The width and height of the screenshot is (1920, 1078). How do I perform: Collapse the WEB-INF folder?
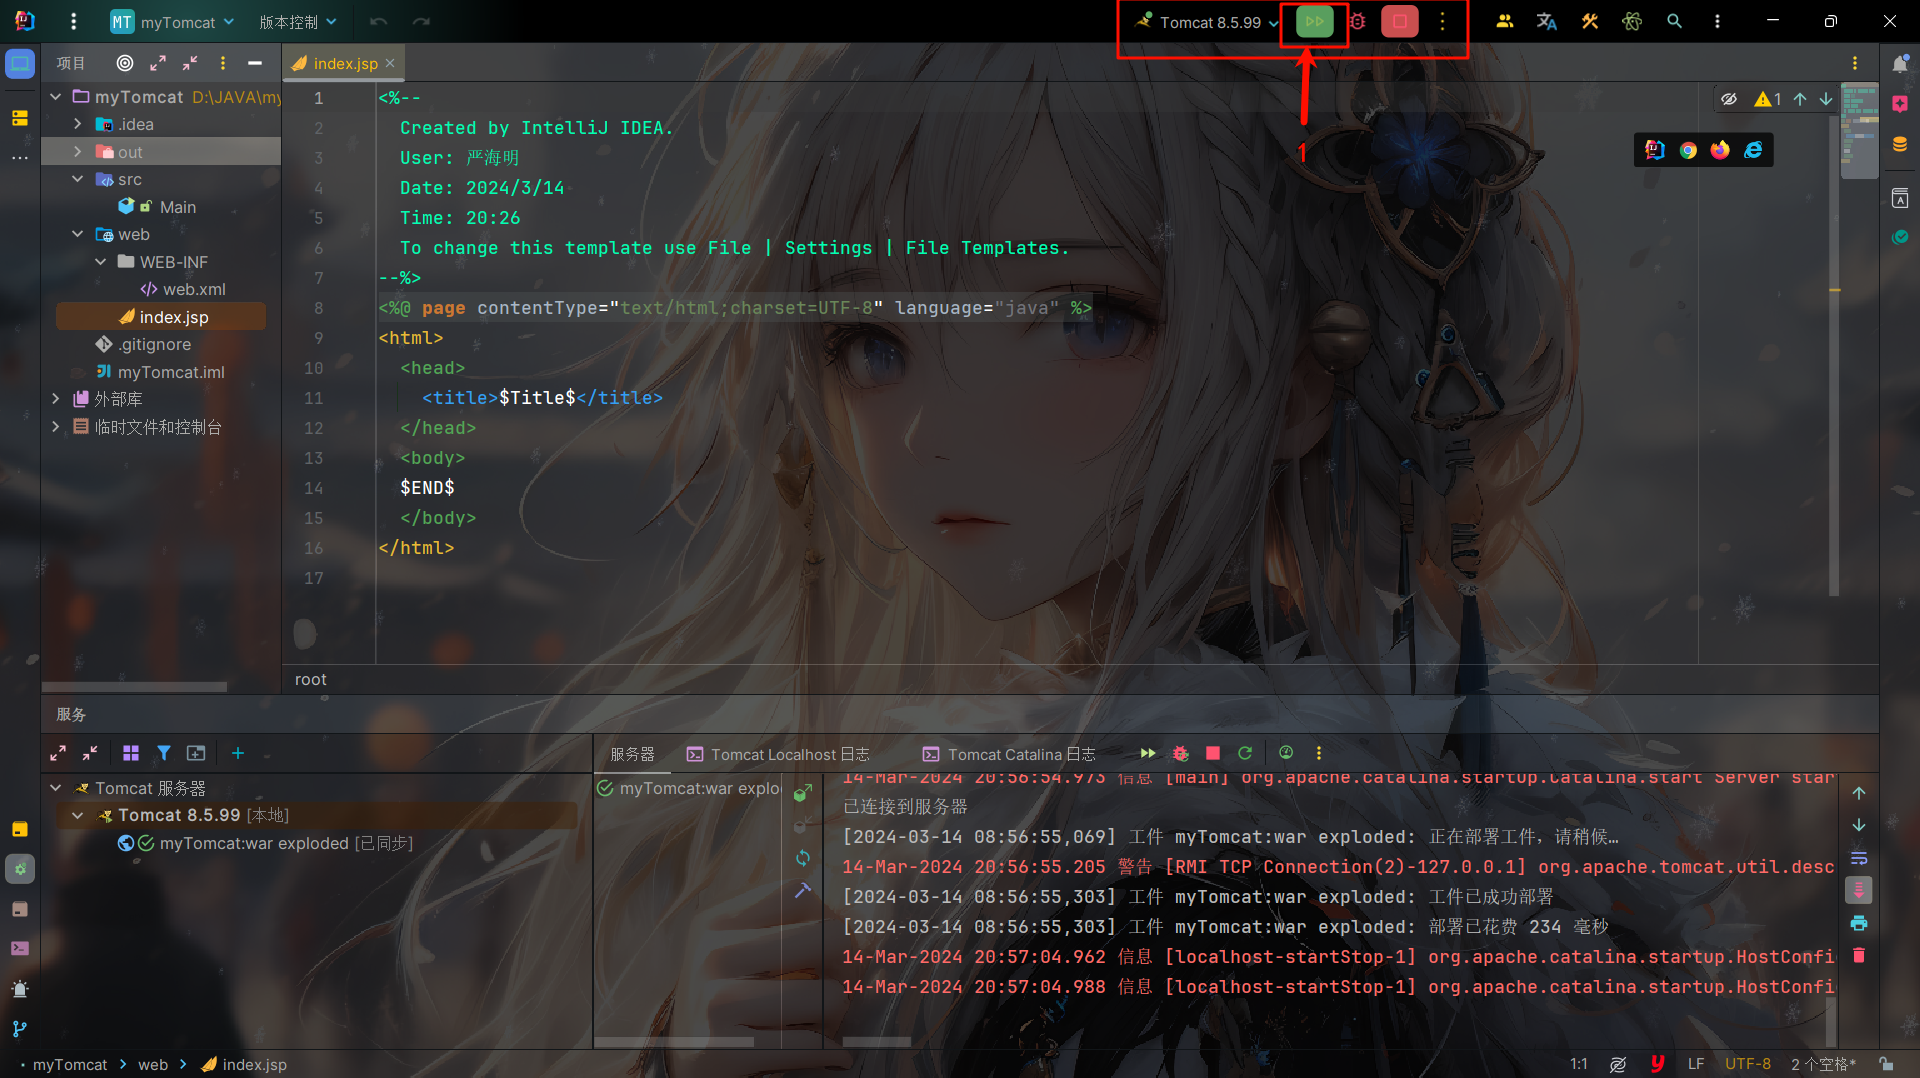point(100,262)
